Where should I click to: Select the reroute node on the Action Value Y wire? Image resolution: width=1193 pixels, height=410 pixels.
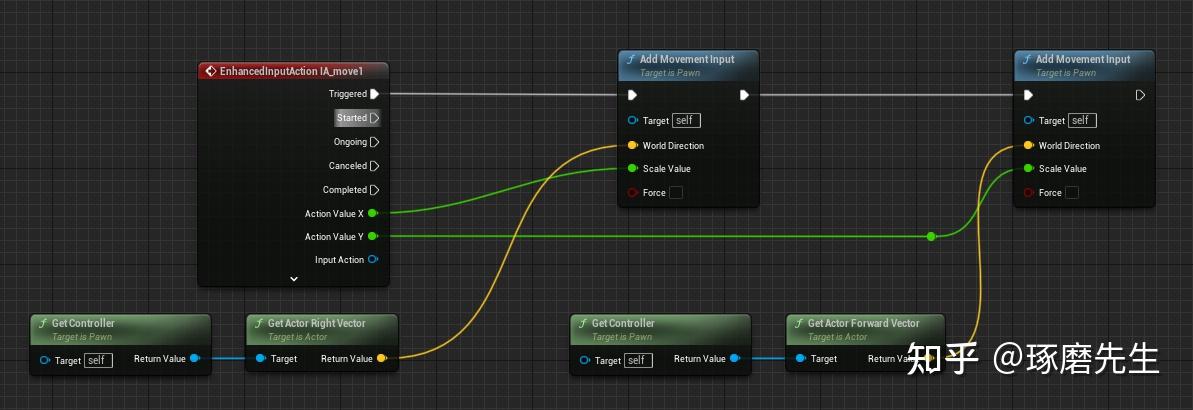[x=931, y=237]
